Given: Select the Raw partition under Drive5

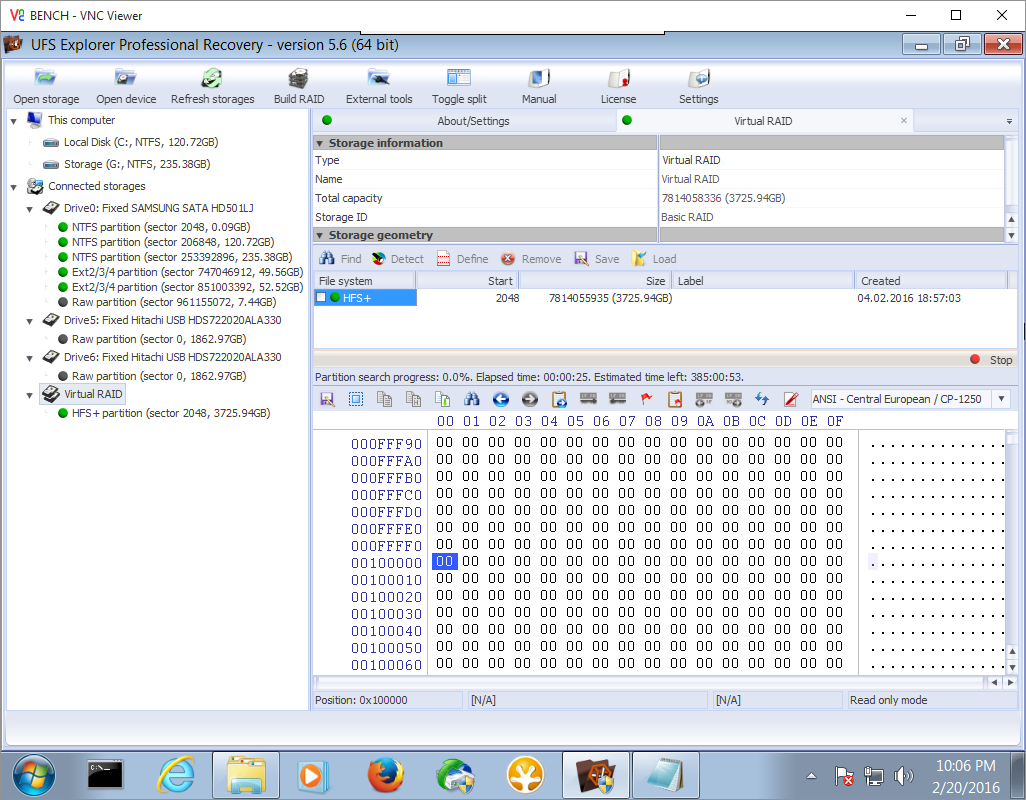Looking at the screenshot, I should point(159,339).
